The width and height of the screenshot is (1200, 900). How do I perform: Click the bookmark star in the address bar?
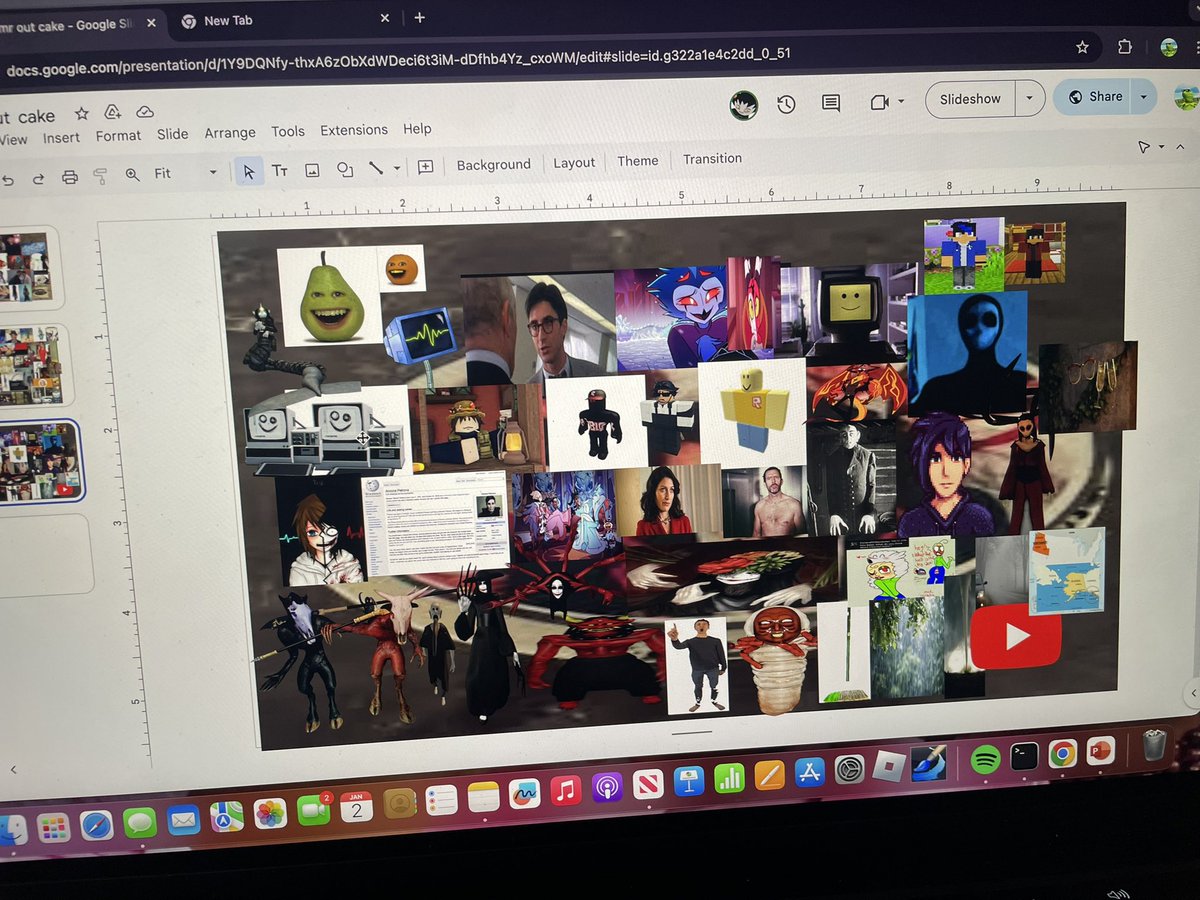(x=1082, y=47)
